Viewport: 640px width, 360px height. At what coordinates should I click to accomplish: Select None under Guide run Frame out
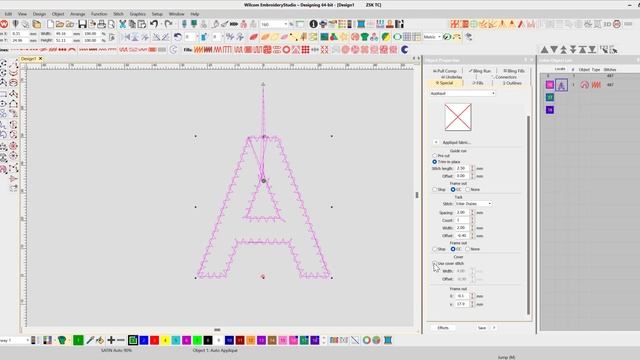pos(468,189)
